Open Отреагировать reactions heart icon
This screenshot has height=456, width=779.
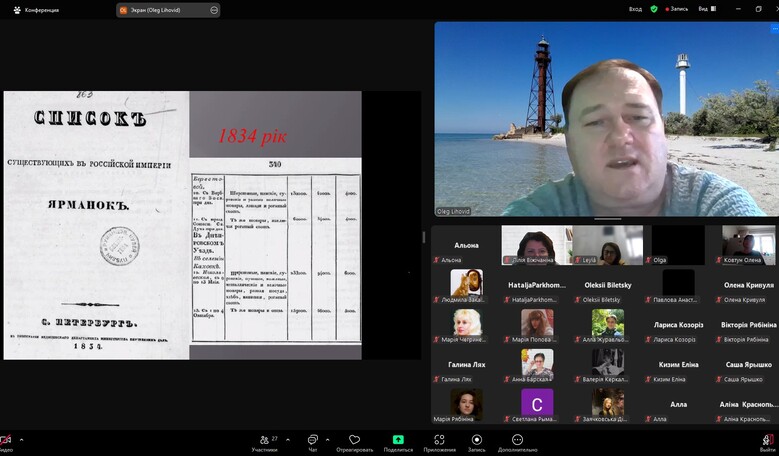click(x=354, y=443)
